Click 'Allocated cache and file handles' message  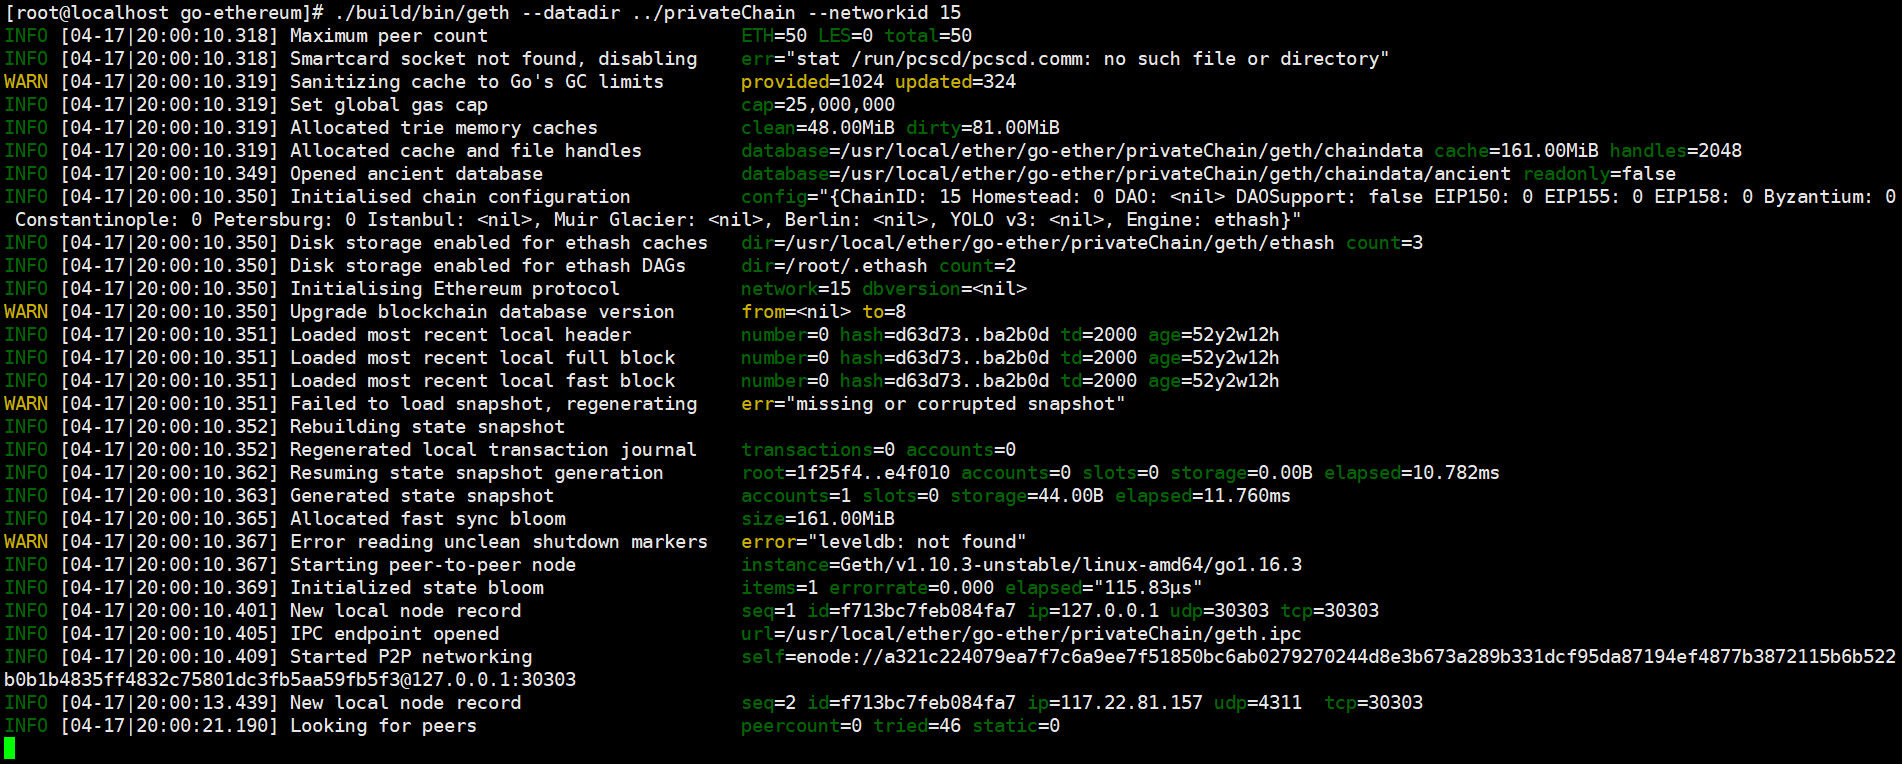point(466,151)
